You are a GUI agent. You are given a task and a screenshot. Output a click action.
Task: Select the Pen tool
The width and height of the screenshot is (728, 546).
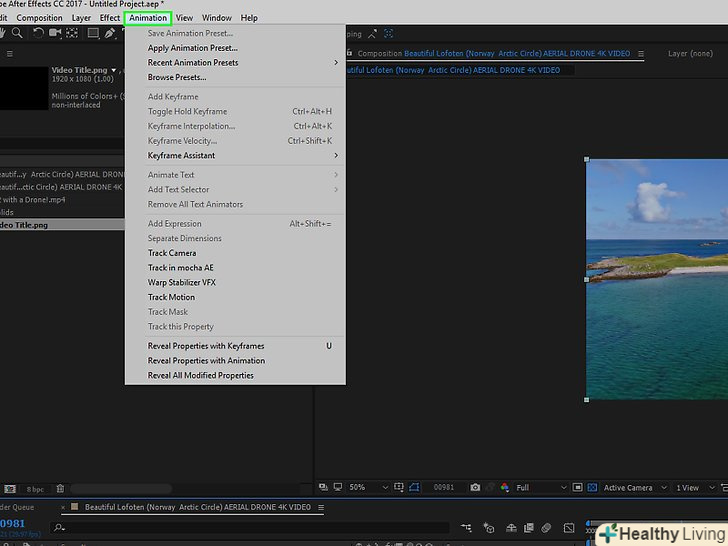click(112, 33)
